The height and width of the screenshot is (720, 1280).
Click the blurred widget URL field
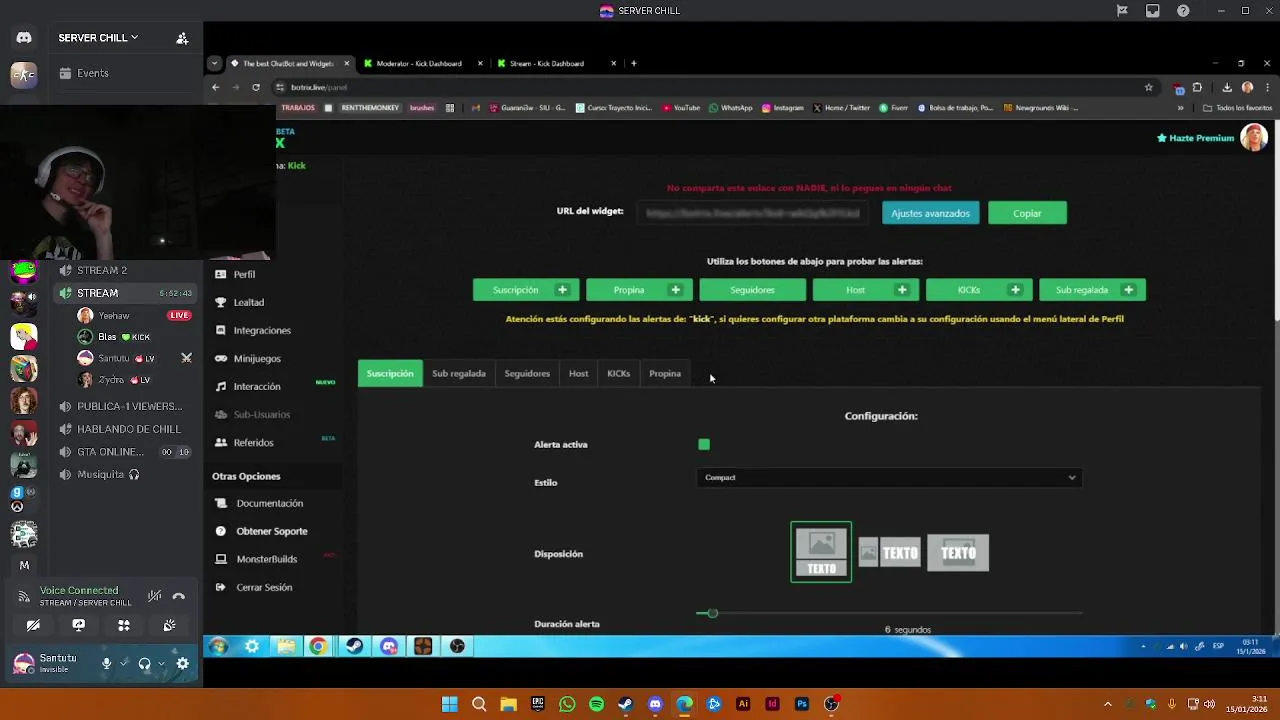tap(752, 213)
